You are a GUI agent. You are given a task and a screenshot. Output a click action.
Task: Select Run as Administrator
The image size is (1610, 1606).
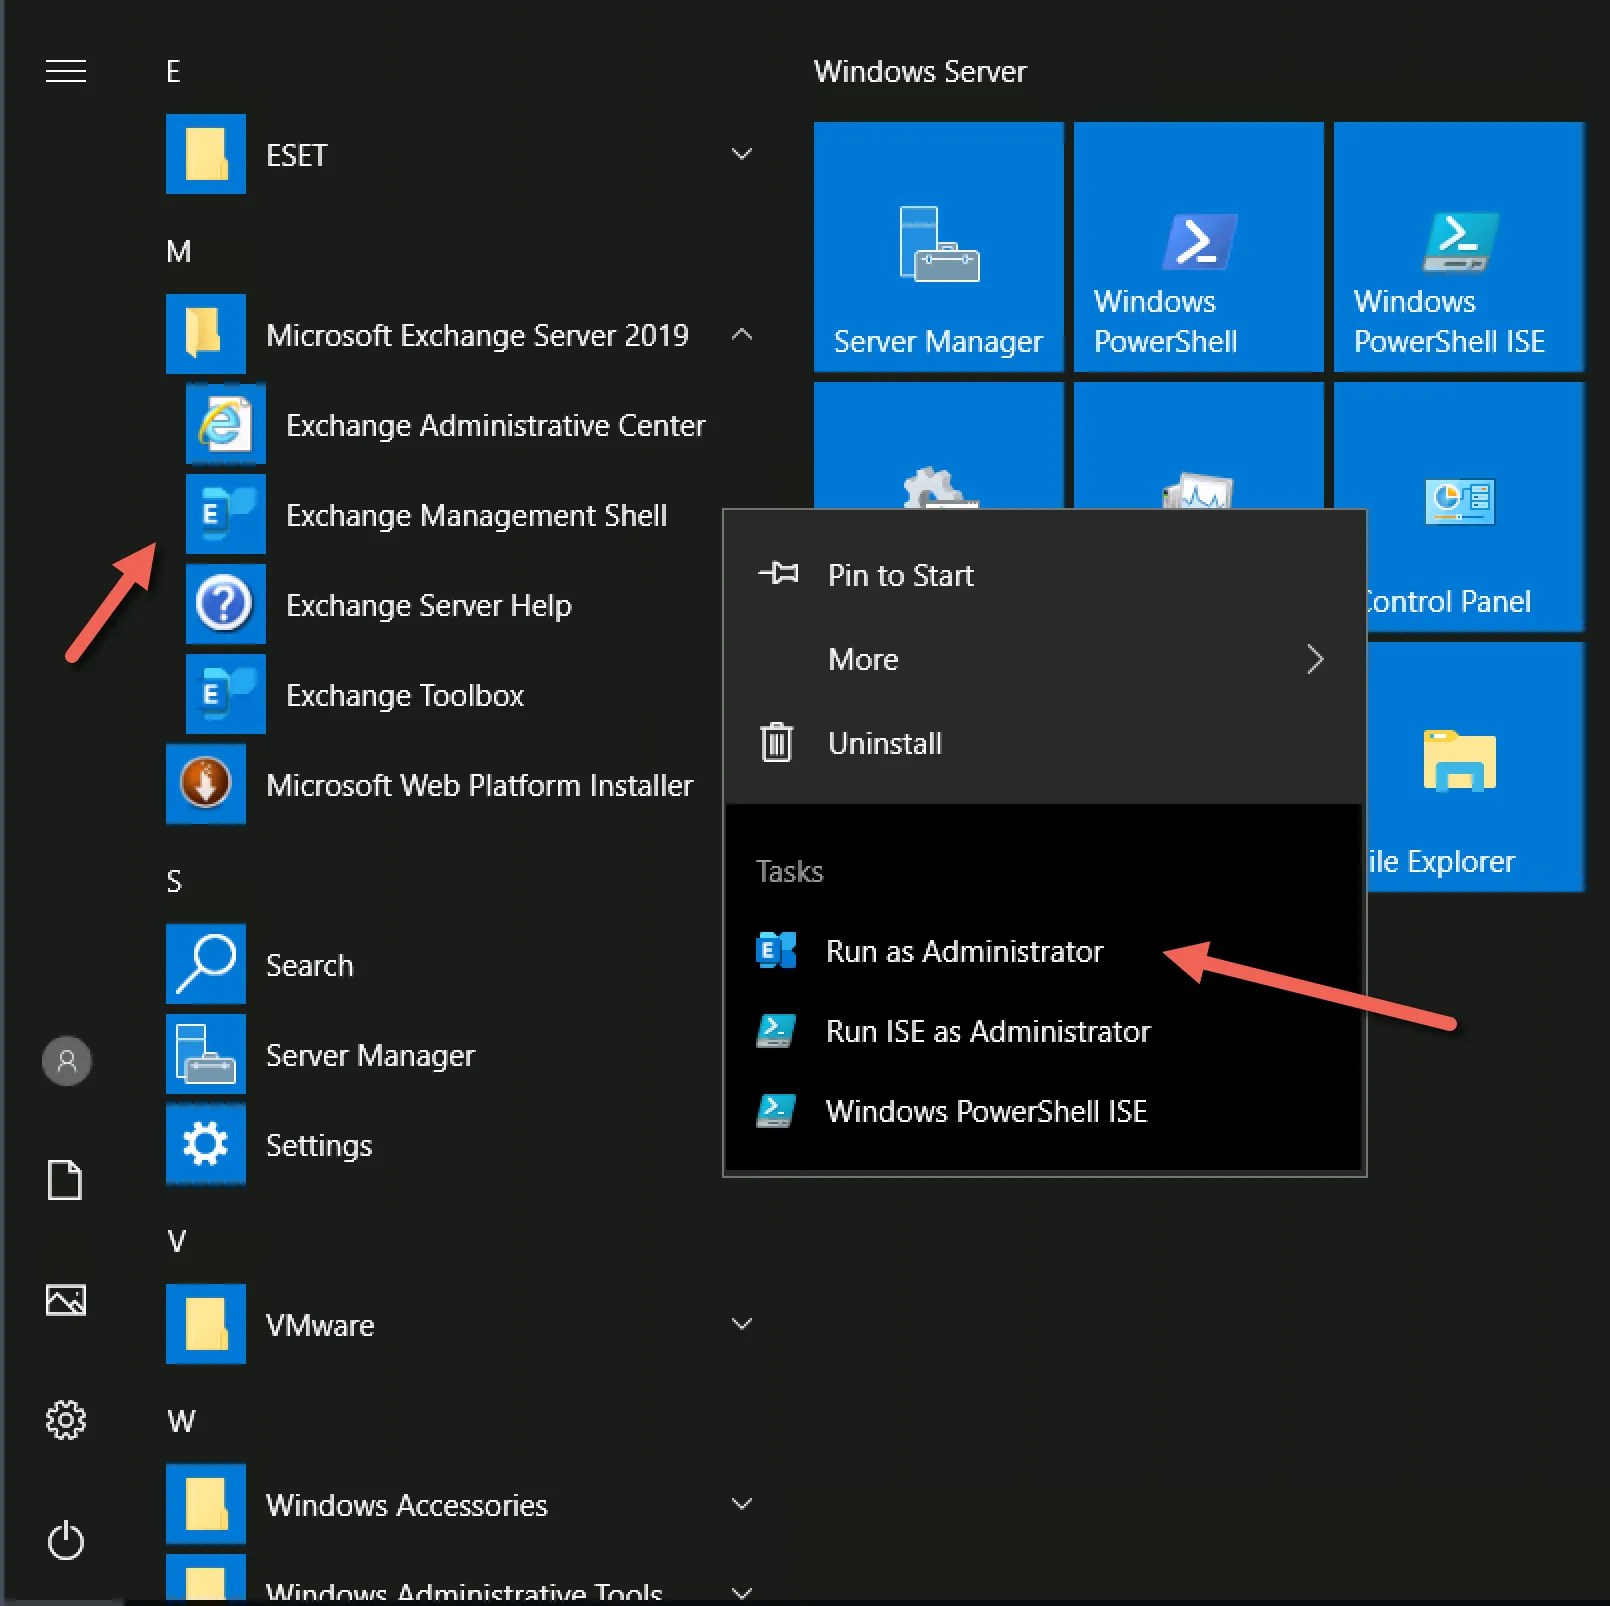point(964,951)
